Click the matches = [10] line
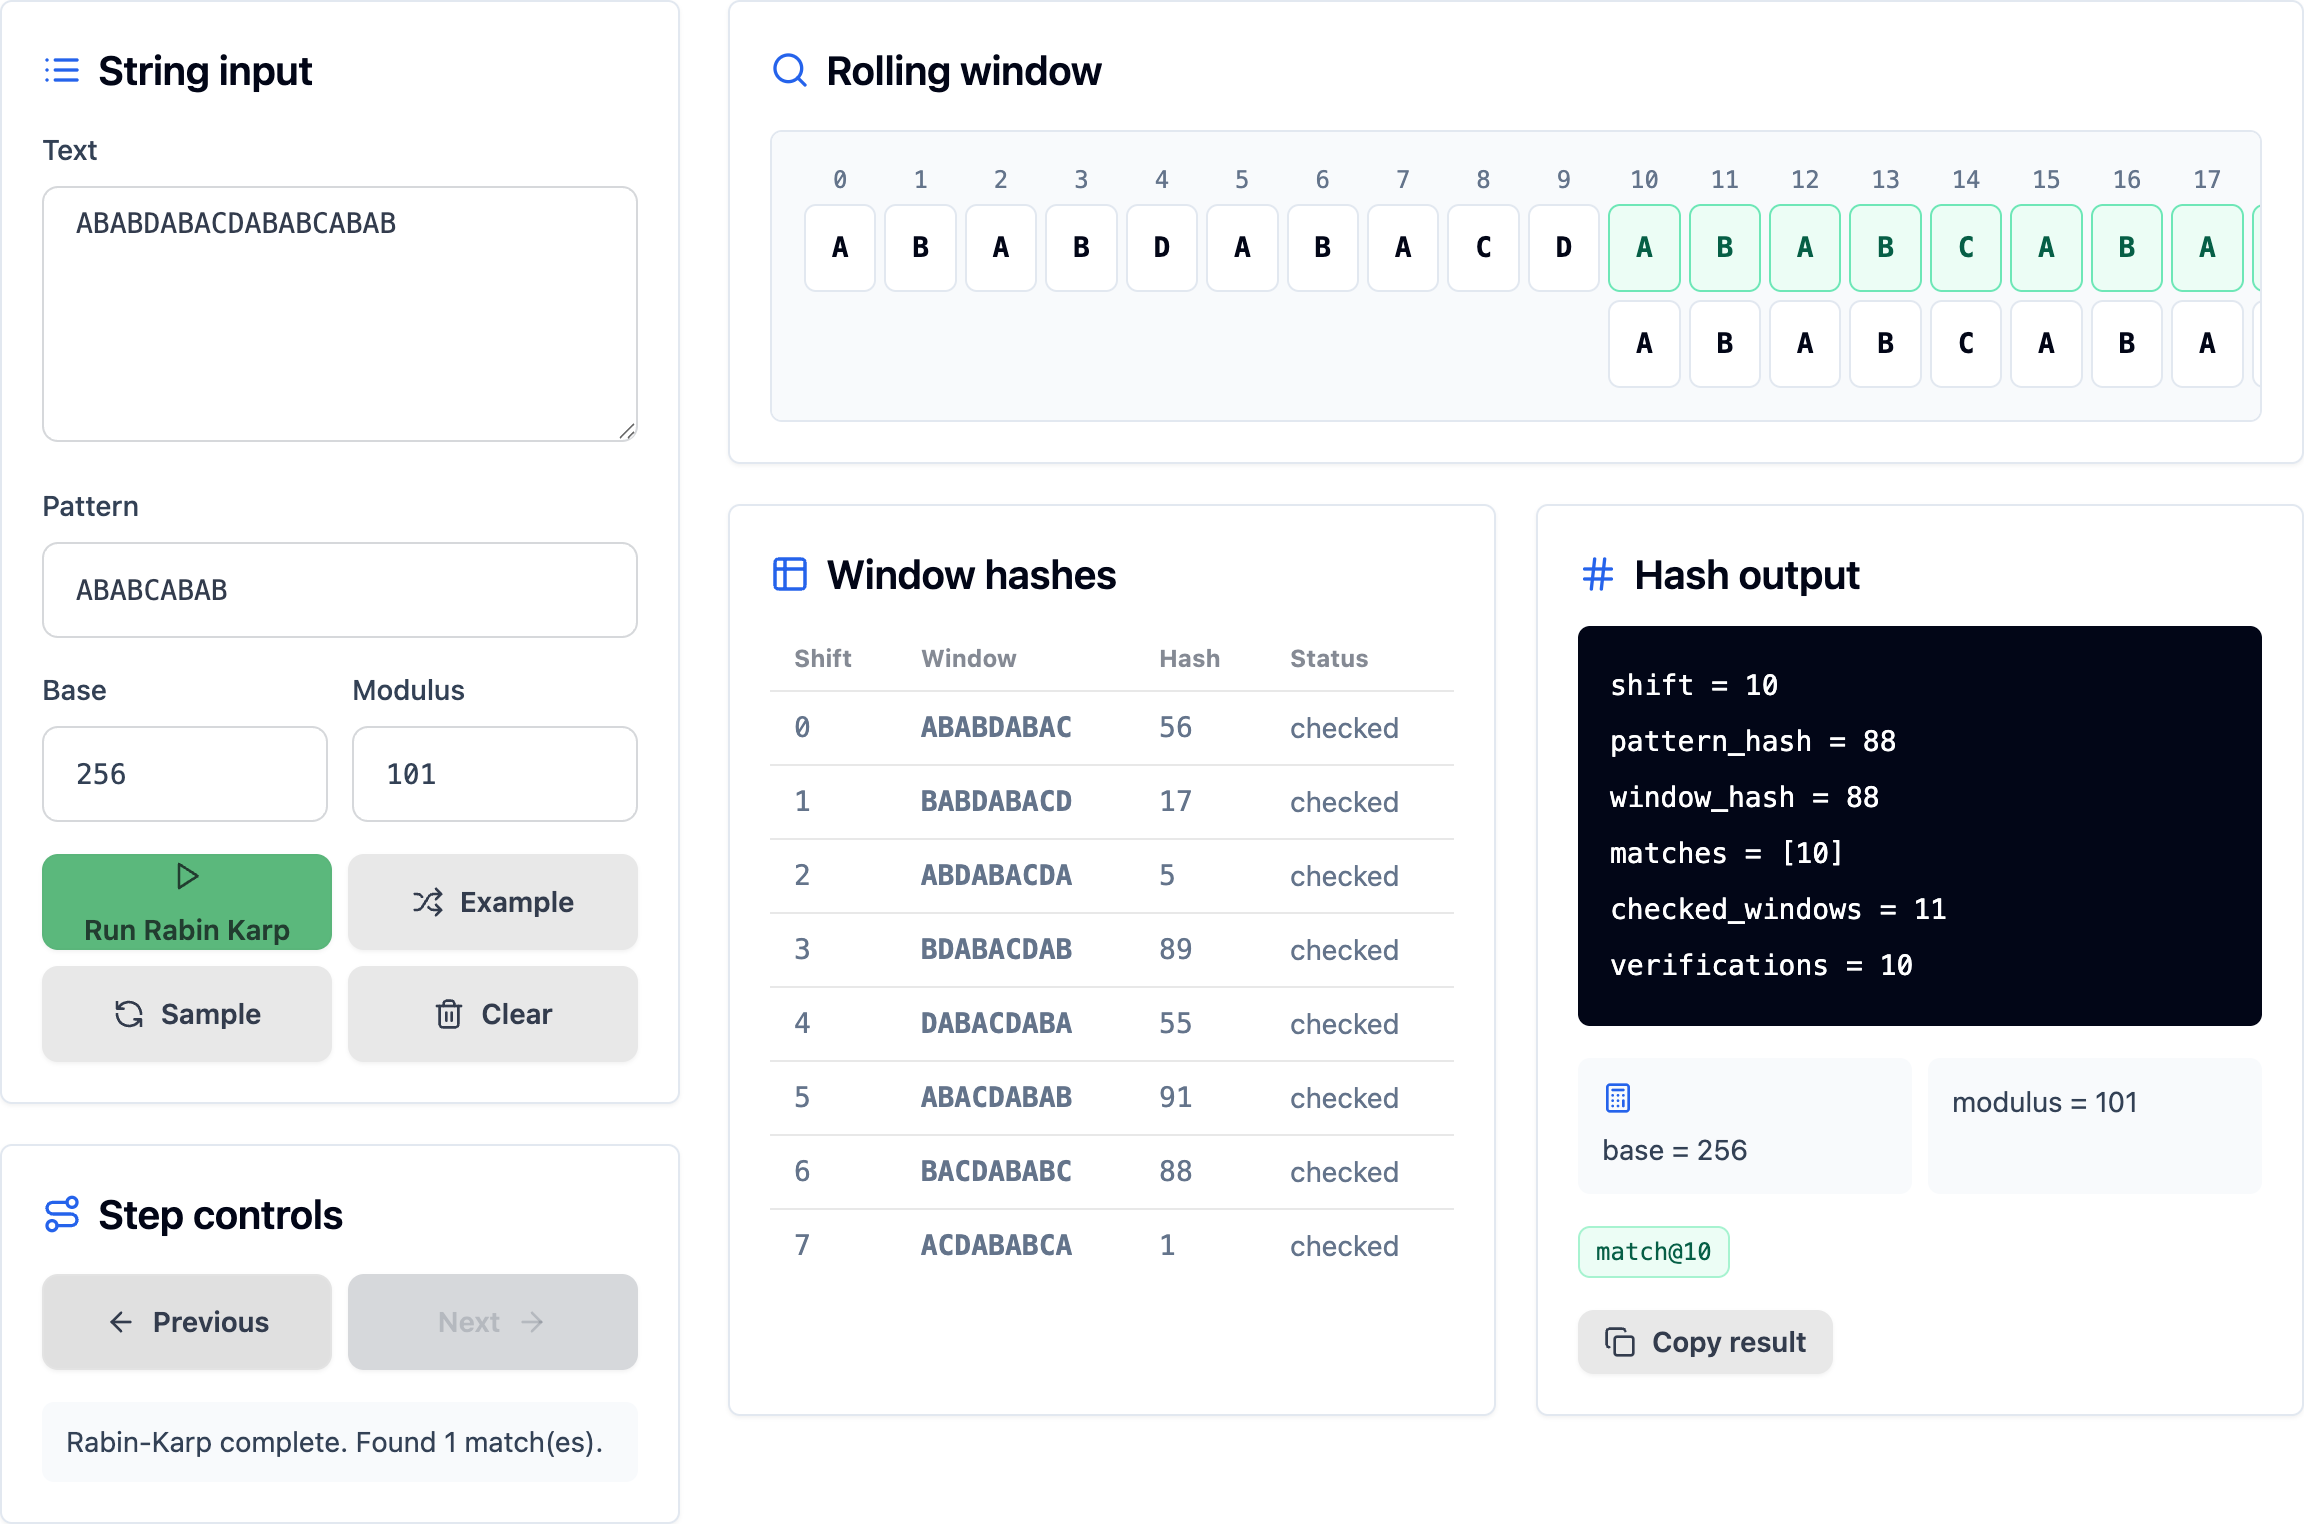Image resolution: width=2304 pixels, height=1524 pixels. (x=1726, y=853)
